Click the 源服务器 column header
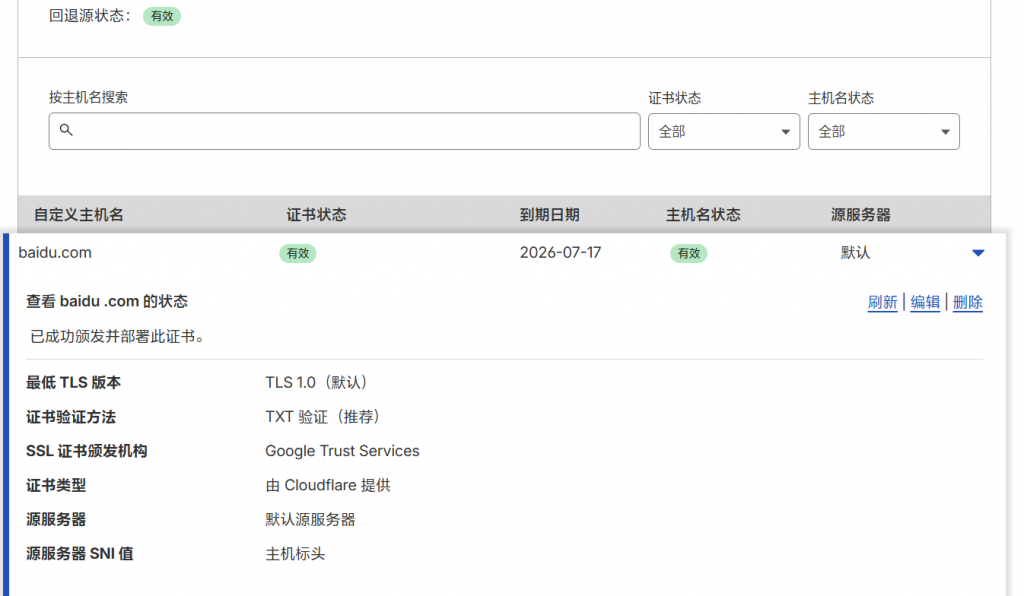The image size is (1024, 596). click(860, 215)
